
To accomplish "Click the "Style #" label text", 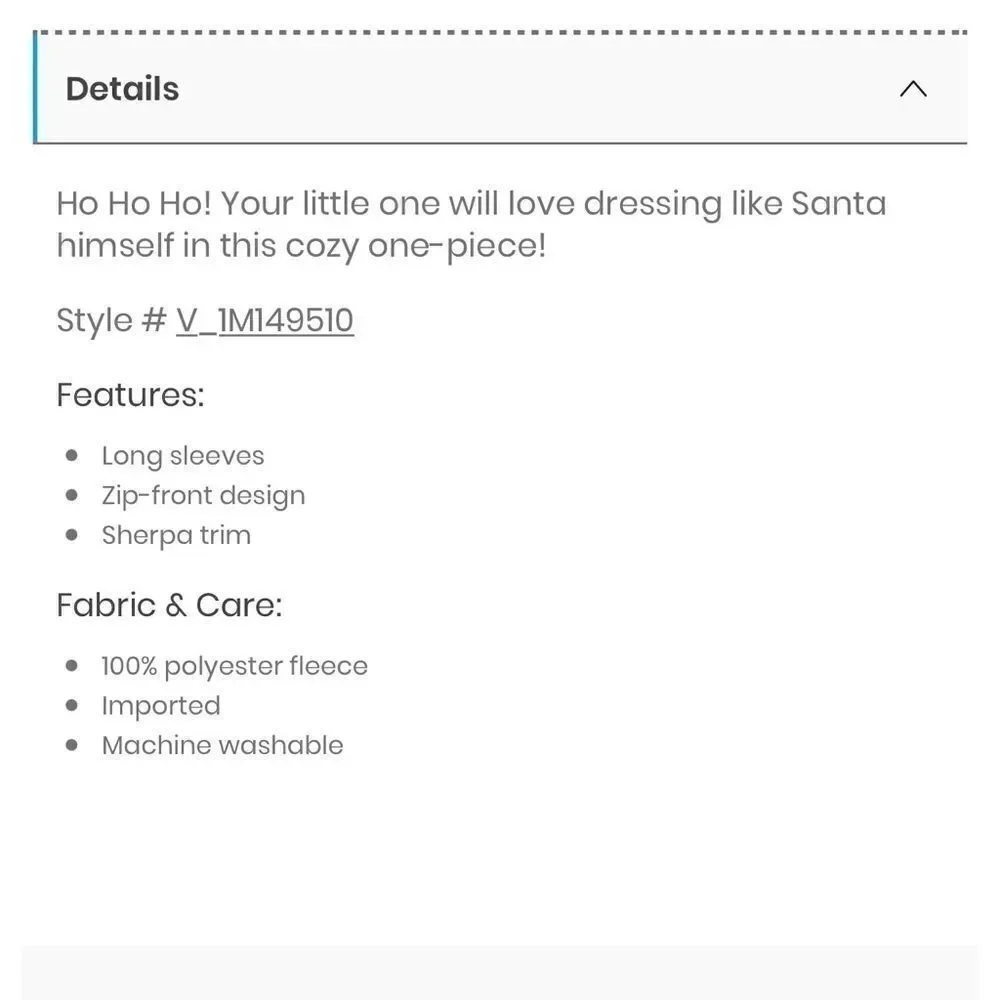I will [x=112, y=320].
